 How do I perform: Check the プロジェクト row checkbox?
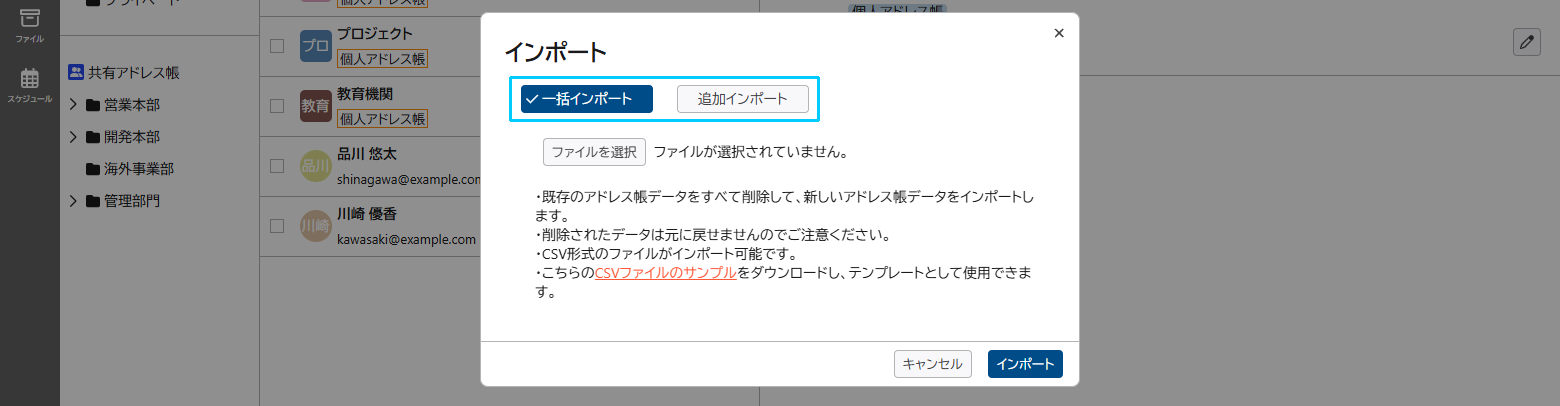click(278, 46)
